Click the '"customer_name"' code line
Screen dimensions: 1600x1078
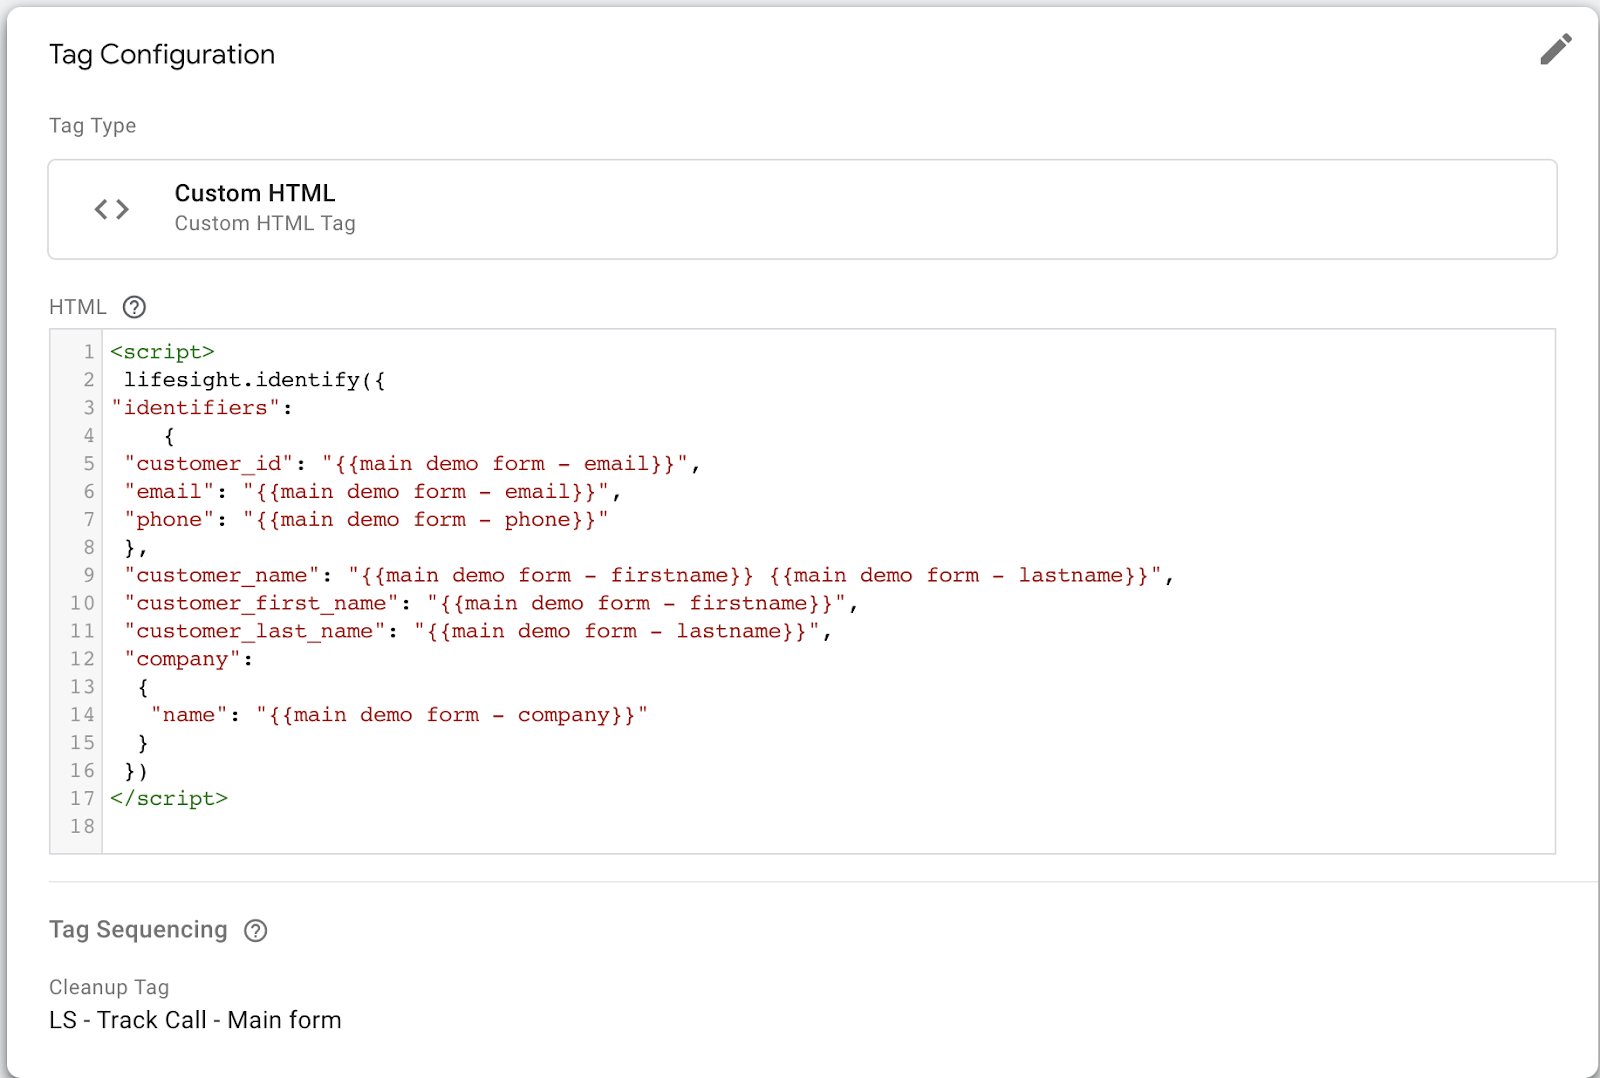point(649,575)
